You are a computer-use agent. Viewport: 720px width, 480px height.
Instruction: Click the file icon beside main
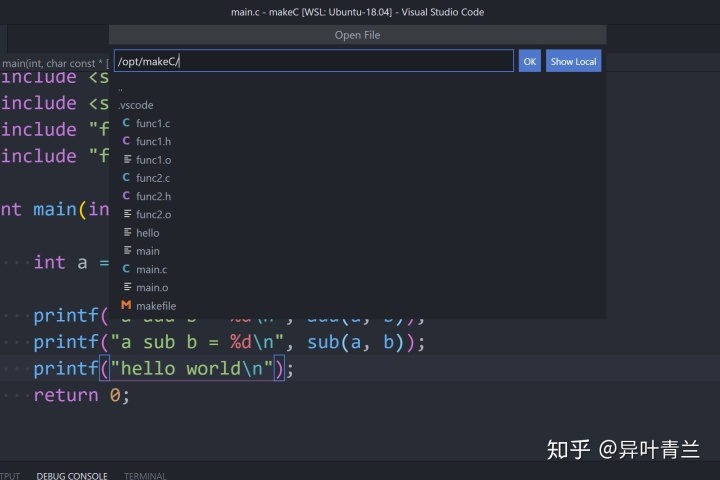point(127,250)
